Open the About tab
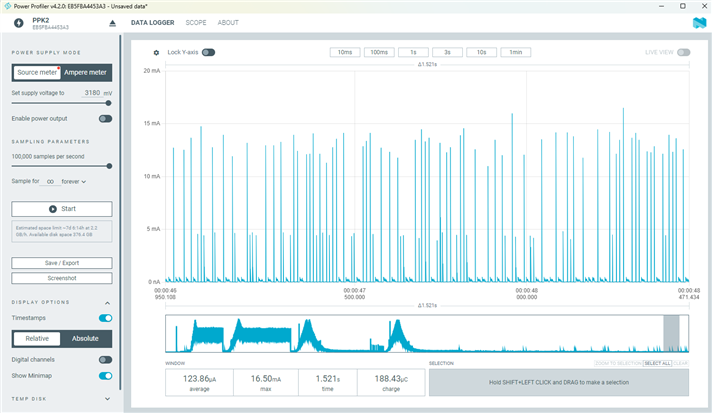Screen dimensions: 712x413 228,22
